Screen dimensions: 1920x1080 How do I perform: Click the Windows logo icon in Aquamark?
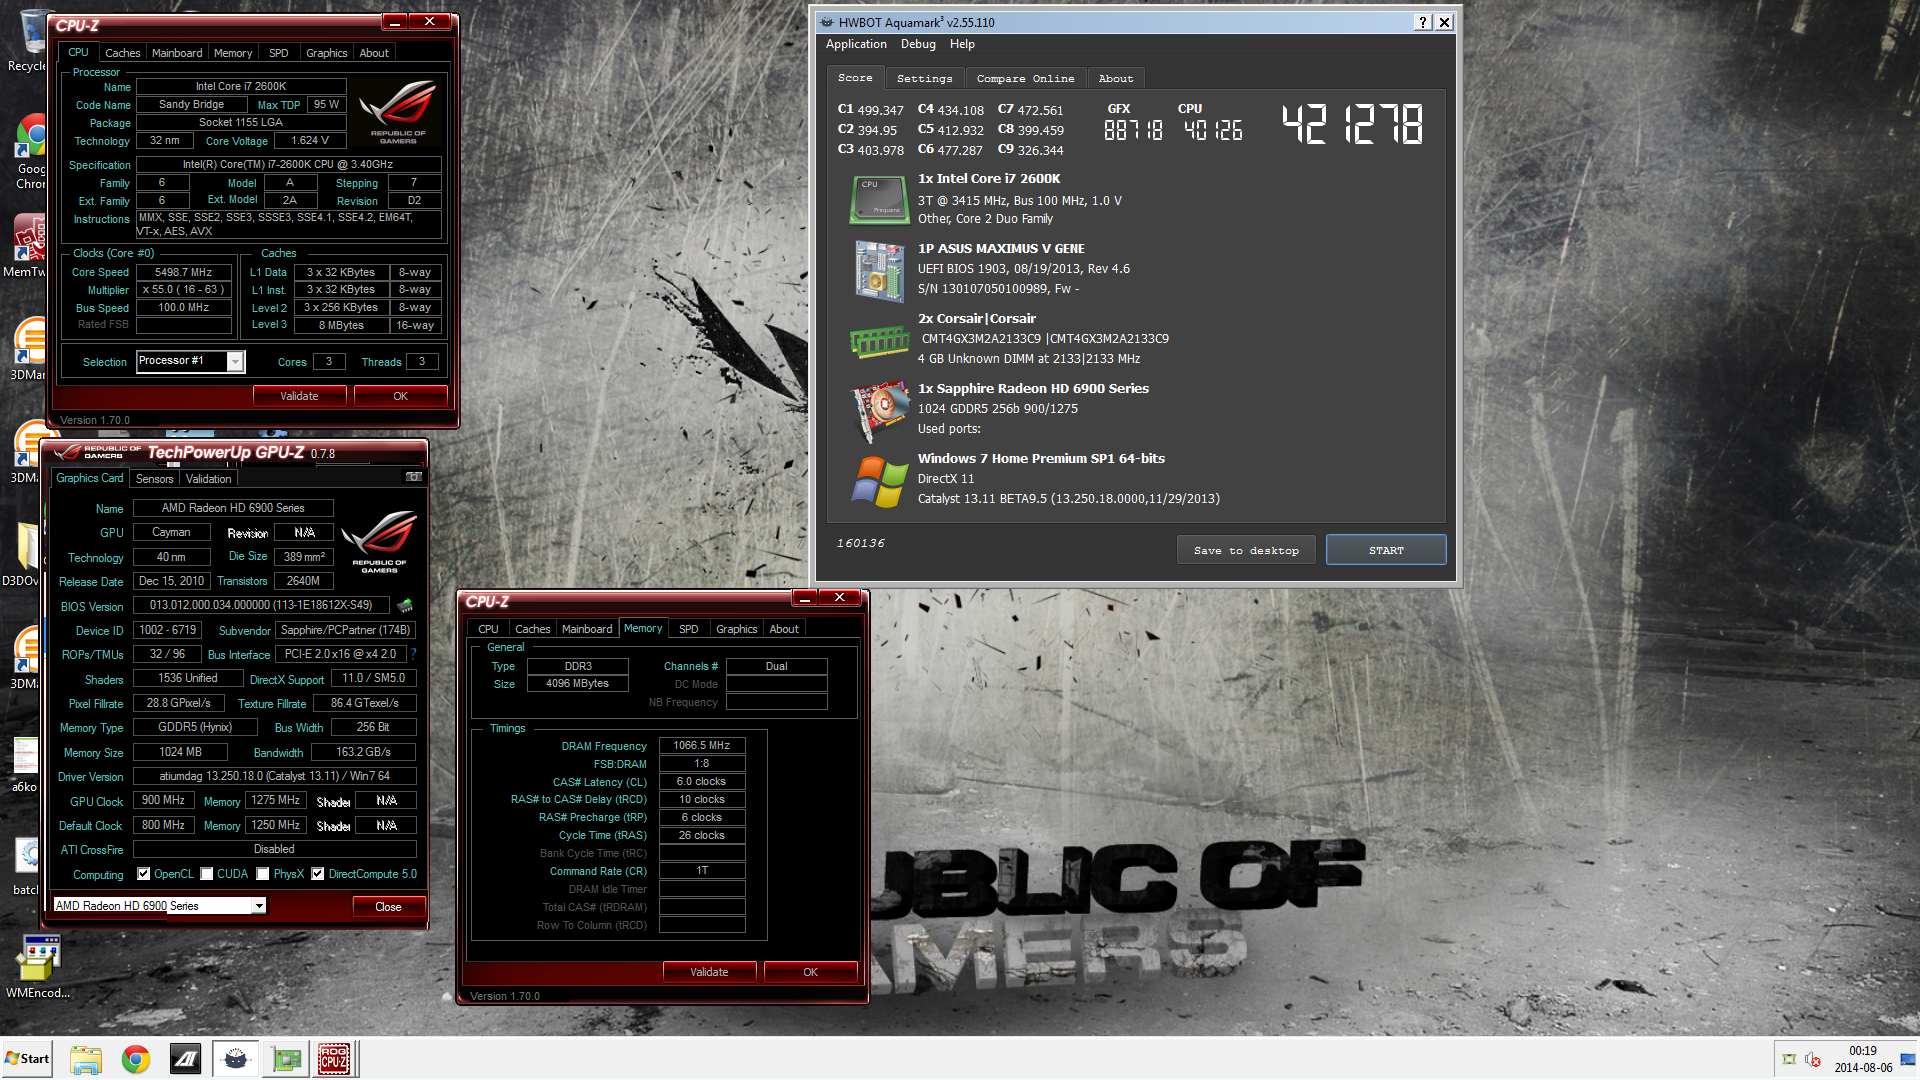point(878,481)
